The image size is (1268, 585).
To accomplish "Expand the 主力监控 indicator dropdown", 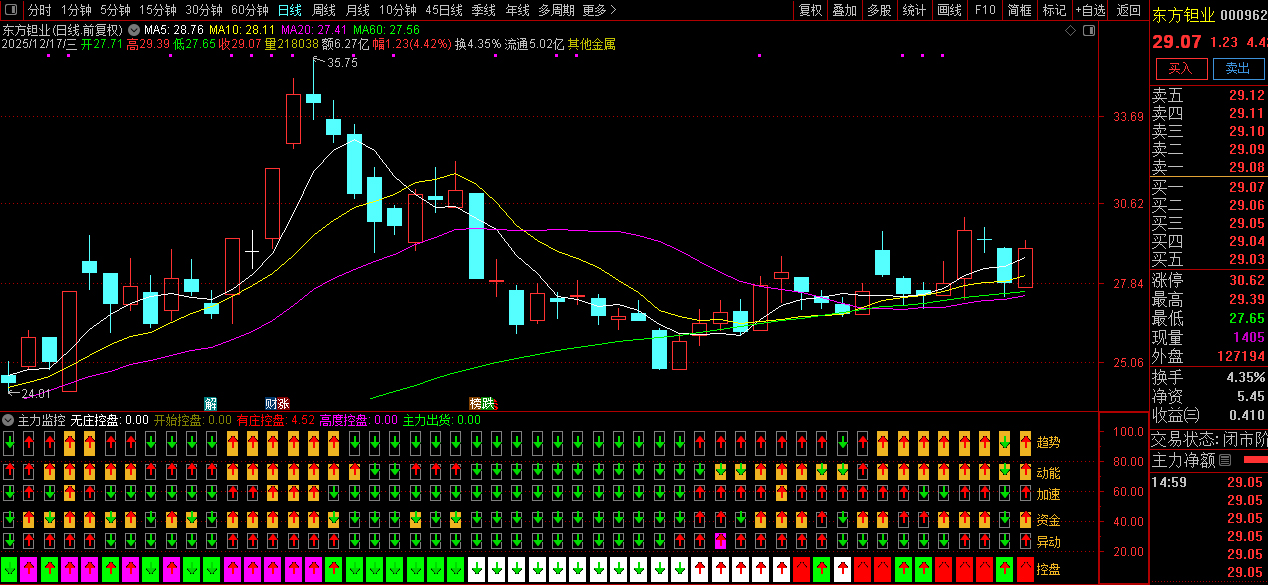I will pyautogui.click(x=8, y=420).
